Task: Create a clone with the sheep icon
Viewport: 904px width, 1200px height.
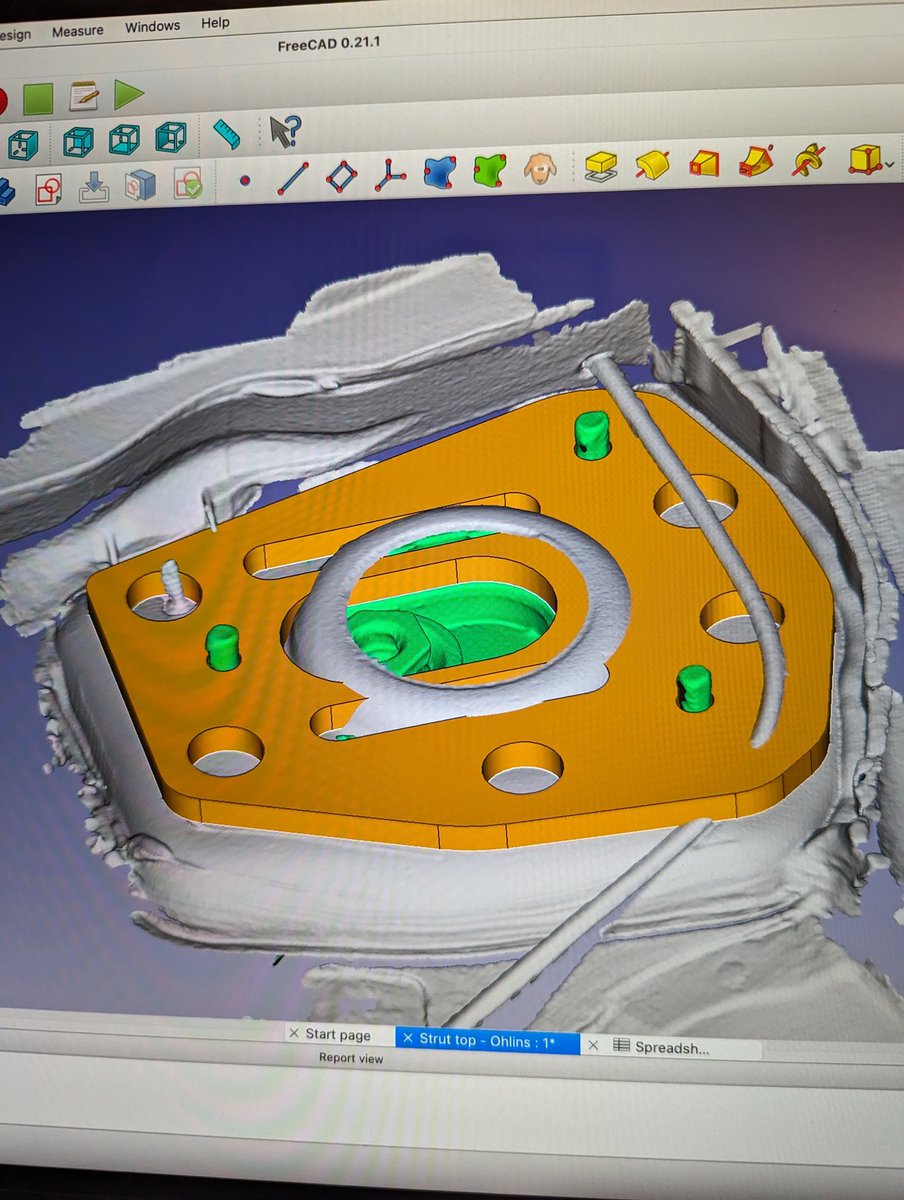Action: coord(540,167)
